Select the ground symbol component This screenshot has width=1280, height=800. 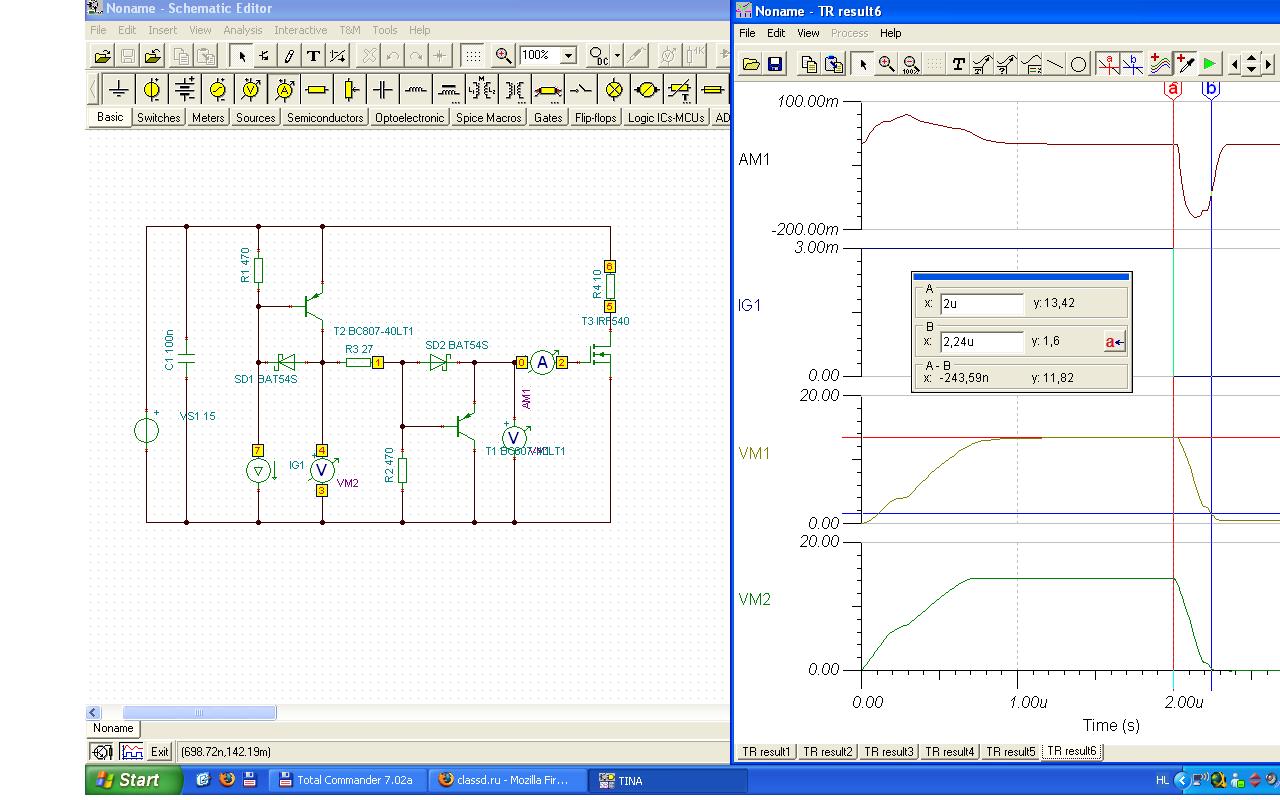pos(119,90)
